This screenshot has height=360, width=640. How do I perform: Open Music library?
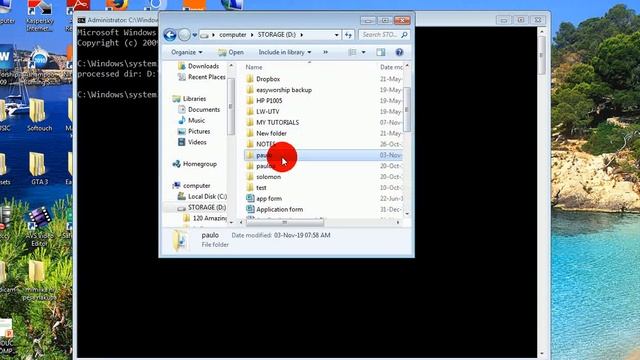coord(191,120)
